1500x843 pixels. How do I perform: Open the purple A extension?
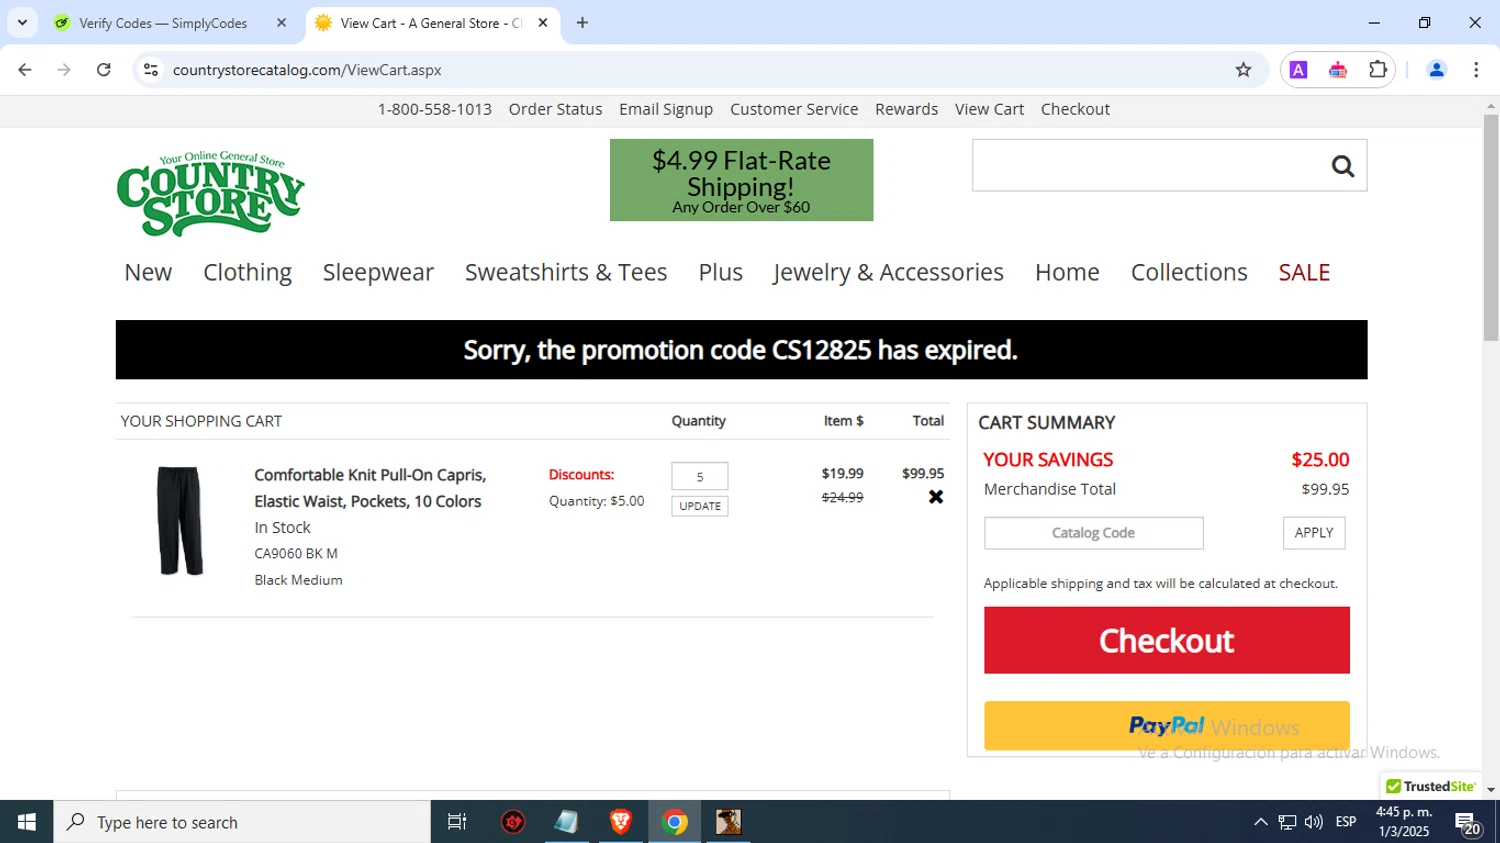[x=1298, y=70]
